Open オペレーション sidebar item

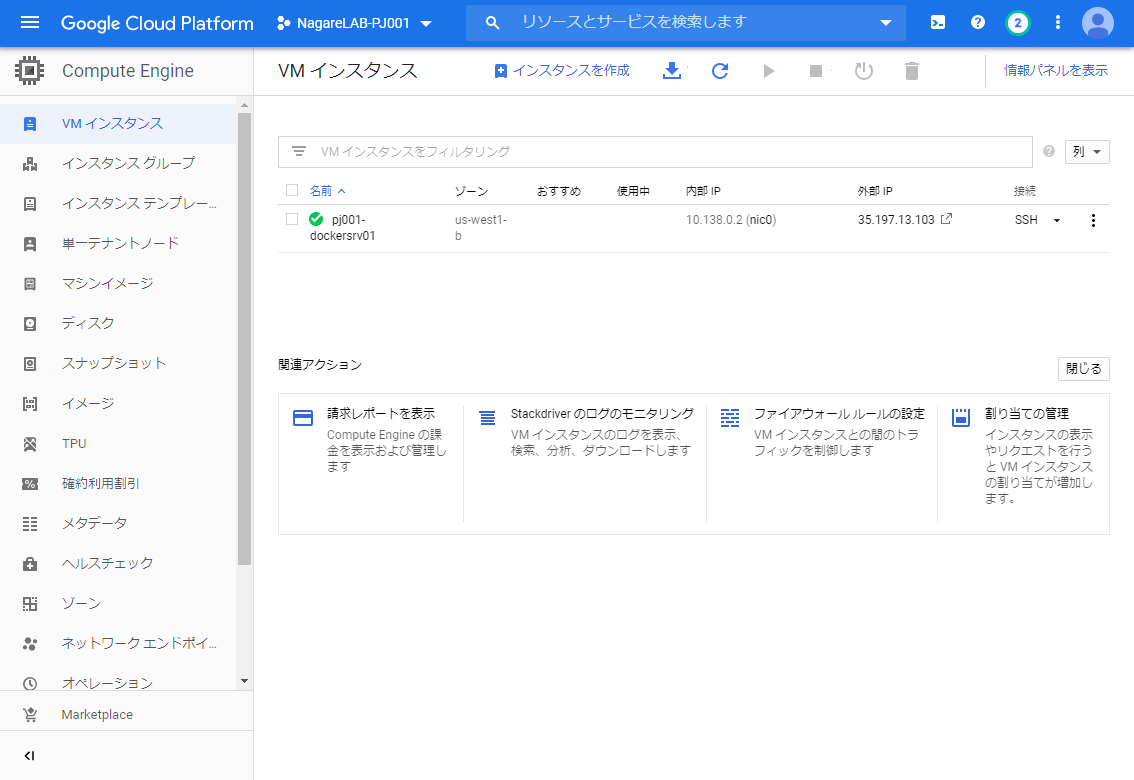tap(118, 681)
